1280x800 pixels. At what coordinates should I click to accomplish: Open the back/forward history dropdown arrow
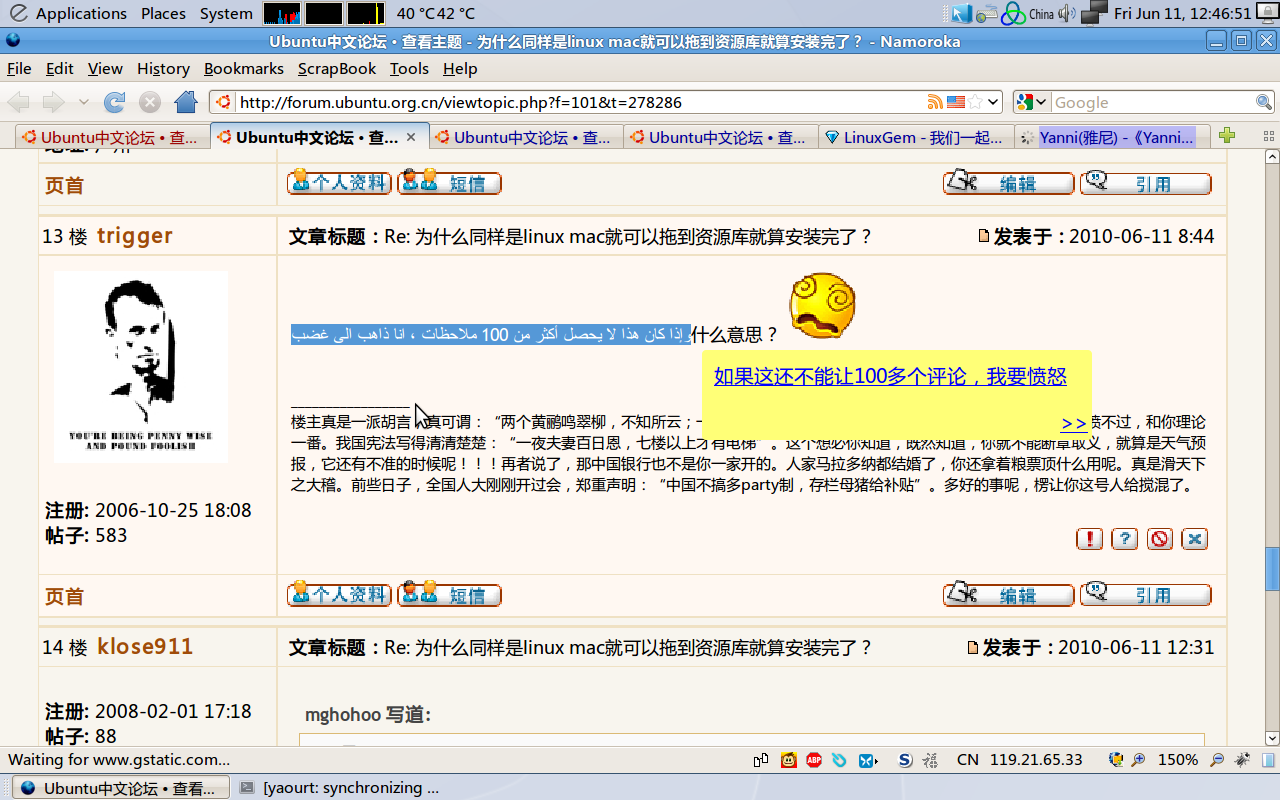[x=83, y=102]
